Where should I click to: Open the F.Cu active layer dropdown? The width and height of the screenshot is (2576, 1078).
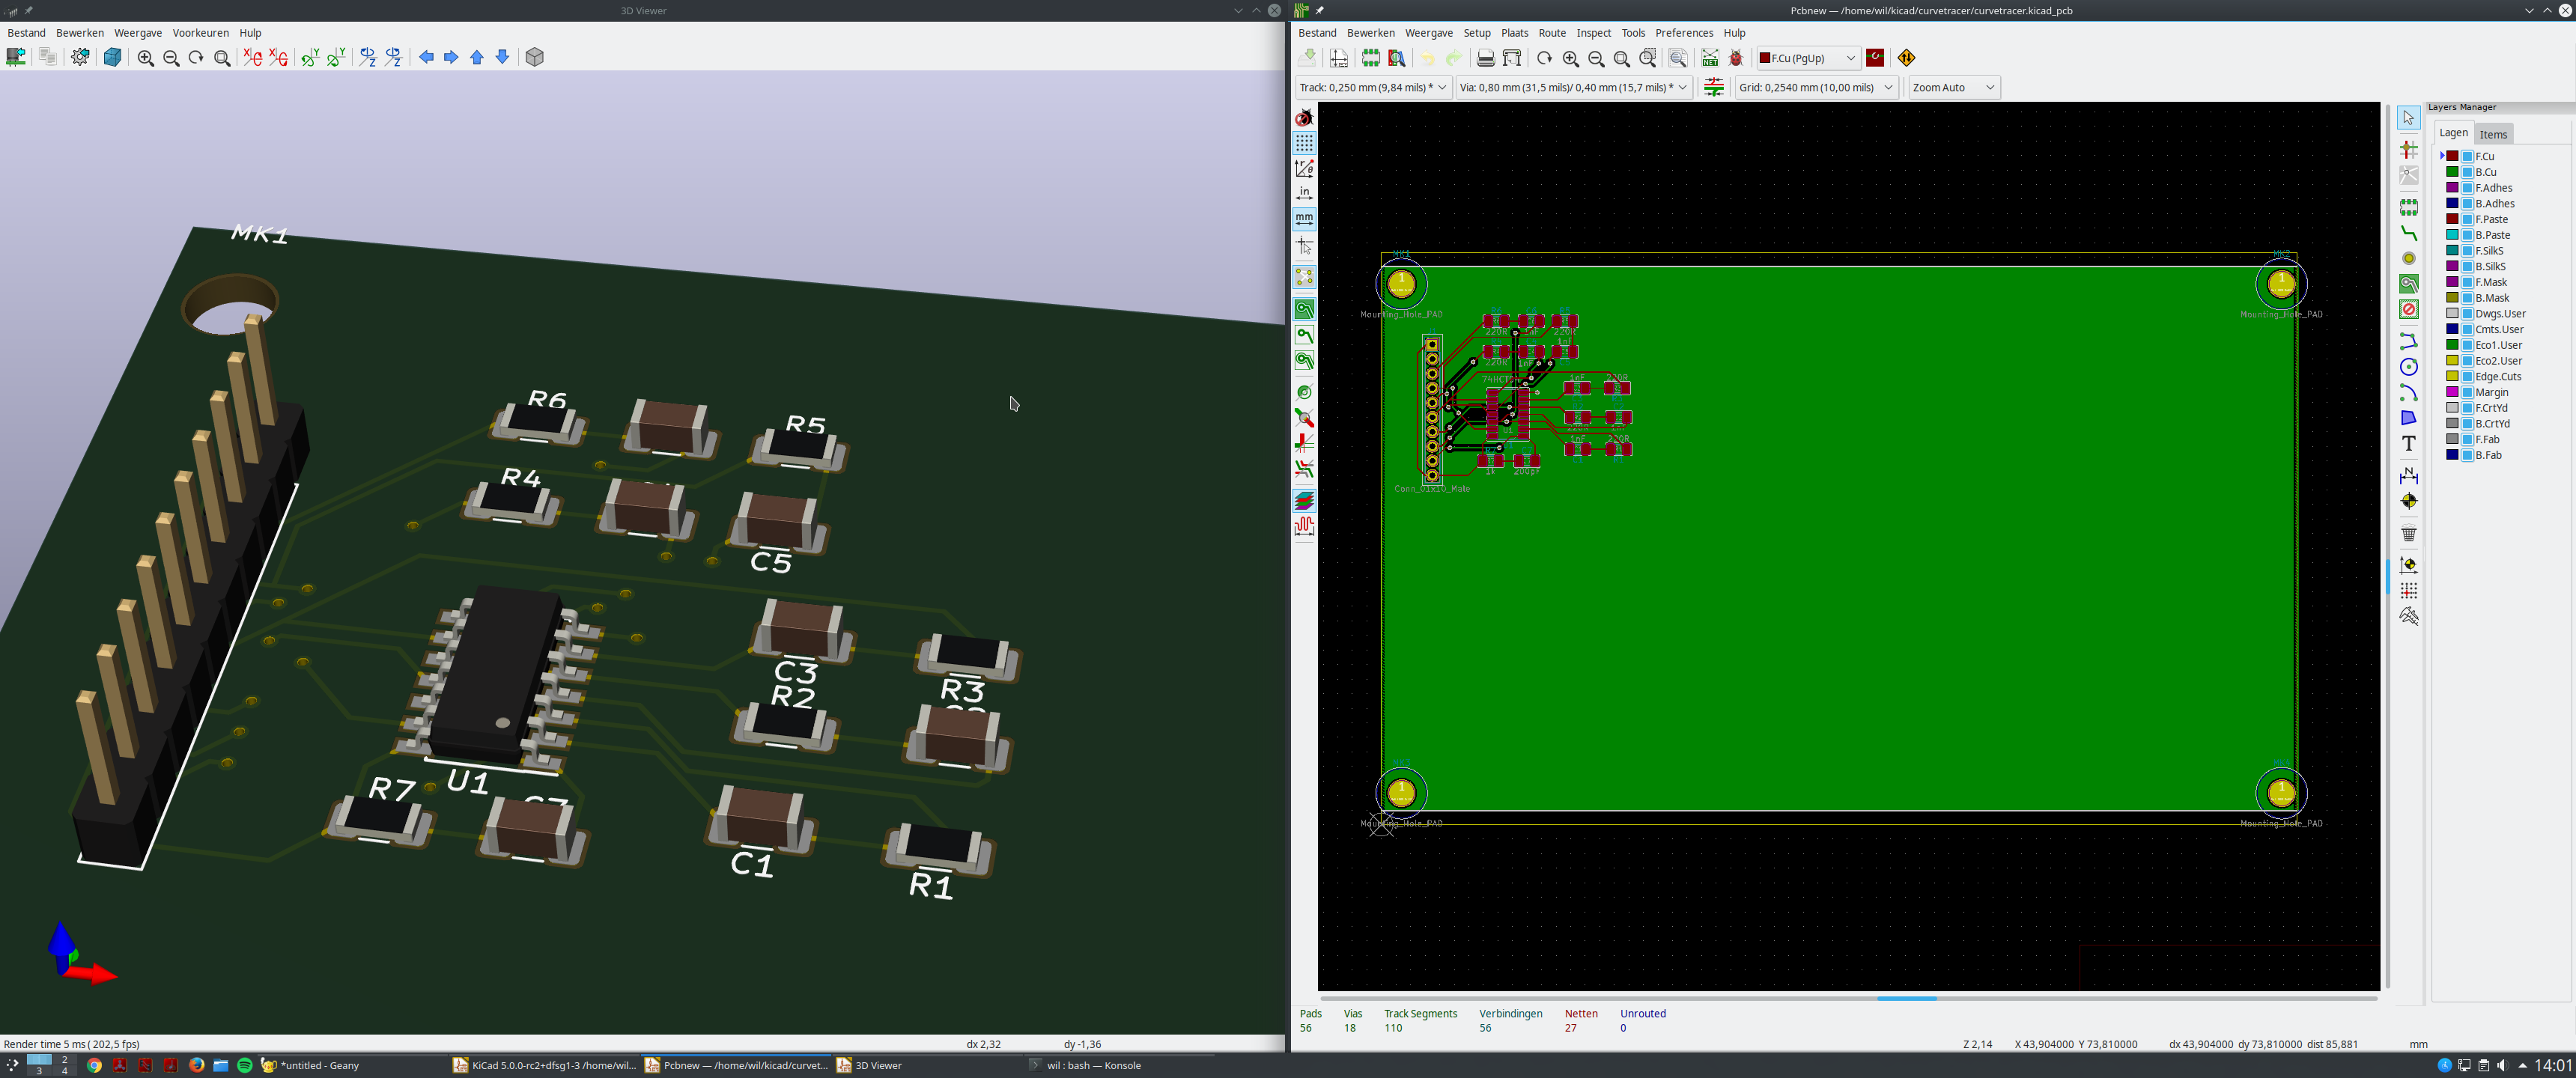pos(1808,58)
